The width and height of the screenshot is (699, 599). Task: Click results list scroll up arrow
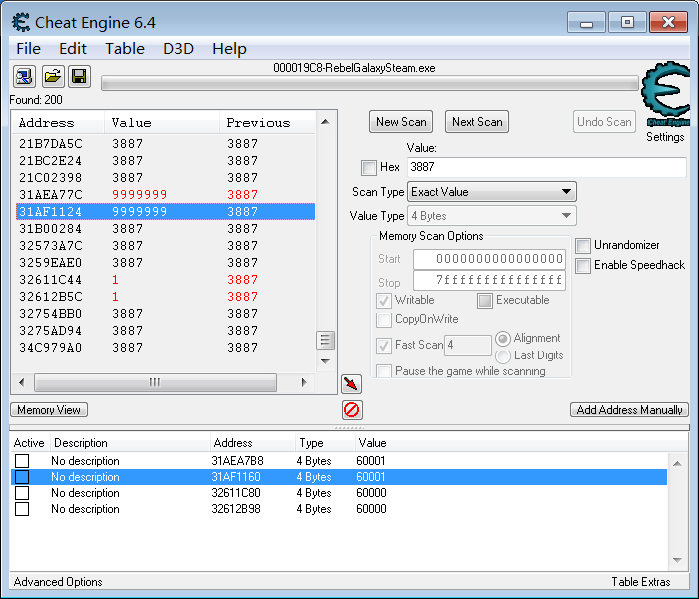[x=325, y=122]
